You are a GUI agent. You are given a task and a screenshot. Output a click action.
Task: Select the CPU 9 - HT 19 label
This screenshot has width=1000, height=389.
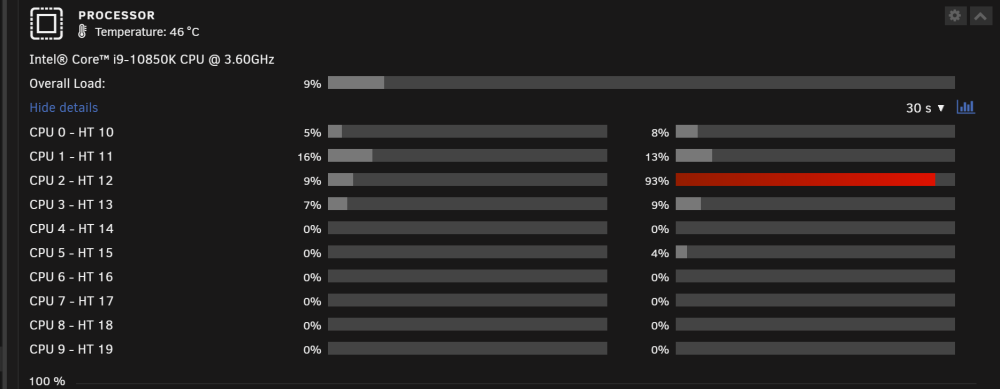click(x=71, y=349)
